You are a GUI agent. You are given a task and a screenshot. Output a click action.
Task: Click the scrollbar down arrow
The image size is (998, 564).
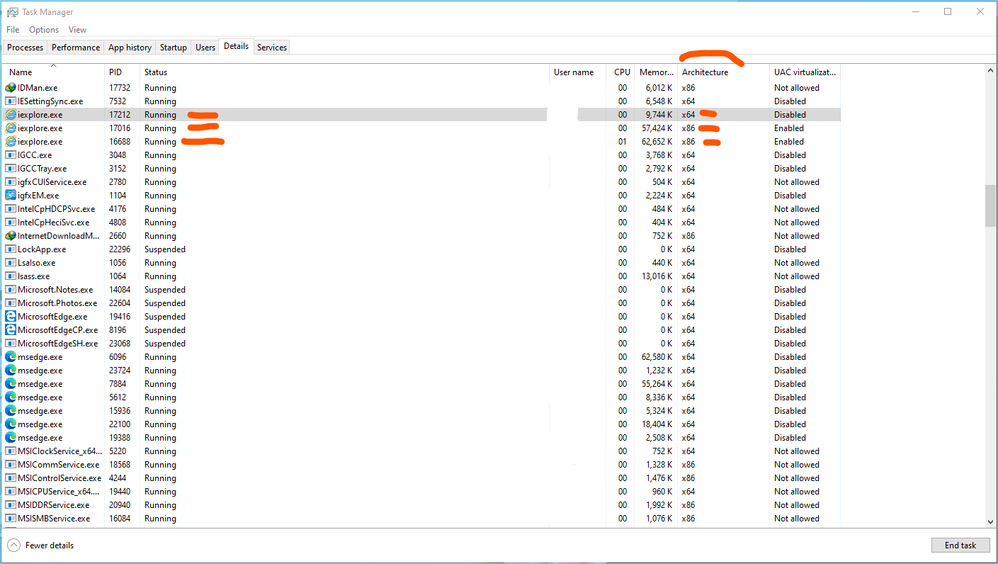click(990, 522)
